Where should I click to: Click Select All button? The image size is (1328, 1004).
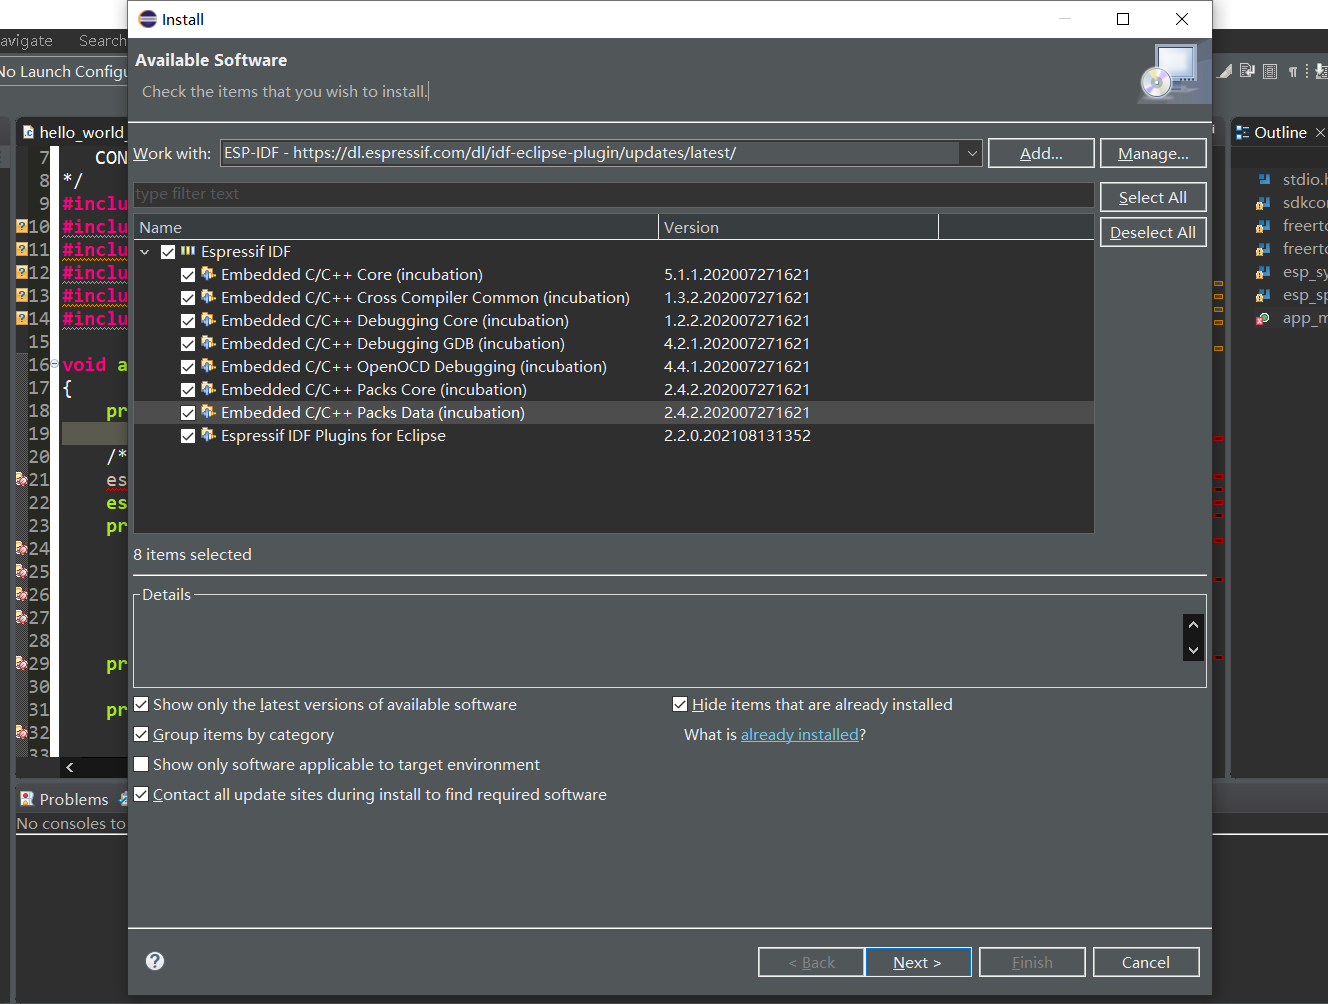(x=1153, y=197)
